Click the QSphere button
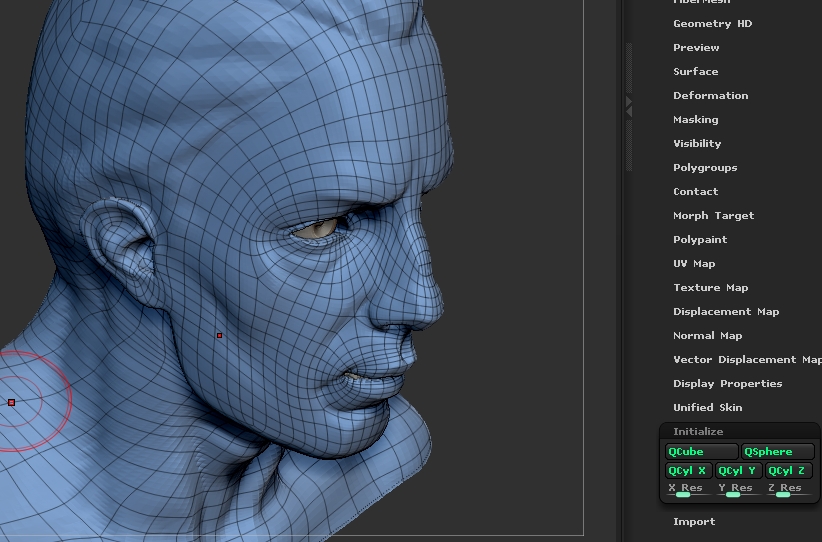This screenshot has height=542, width=822. pos(778,452)
